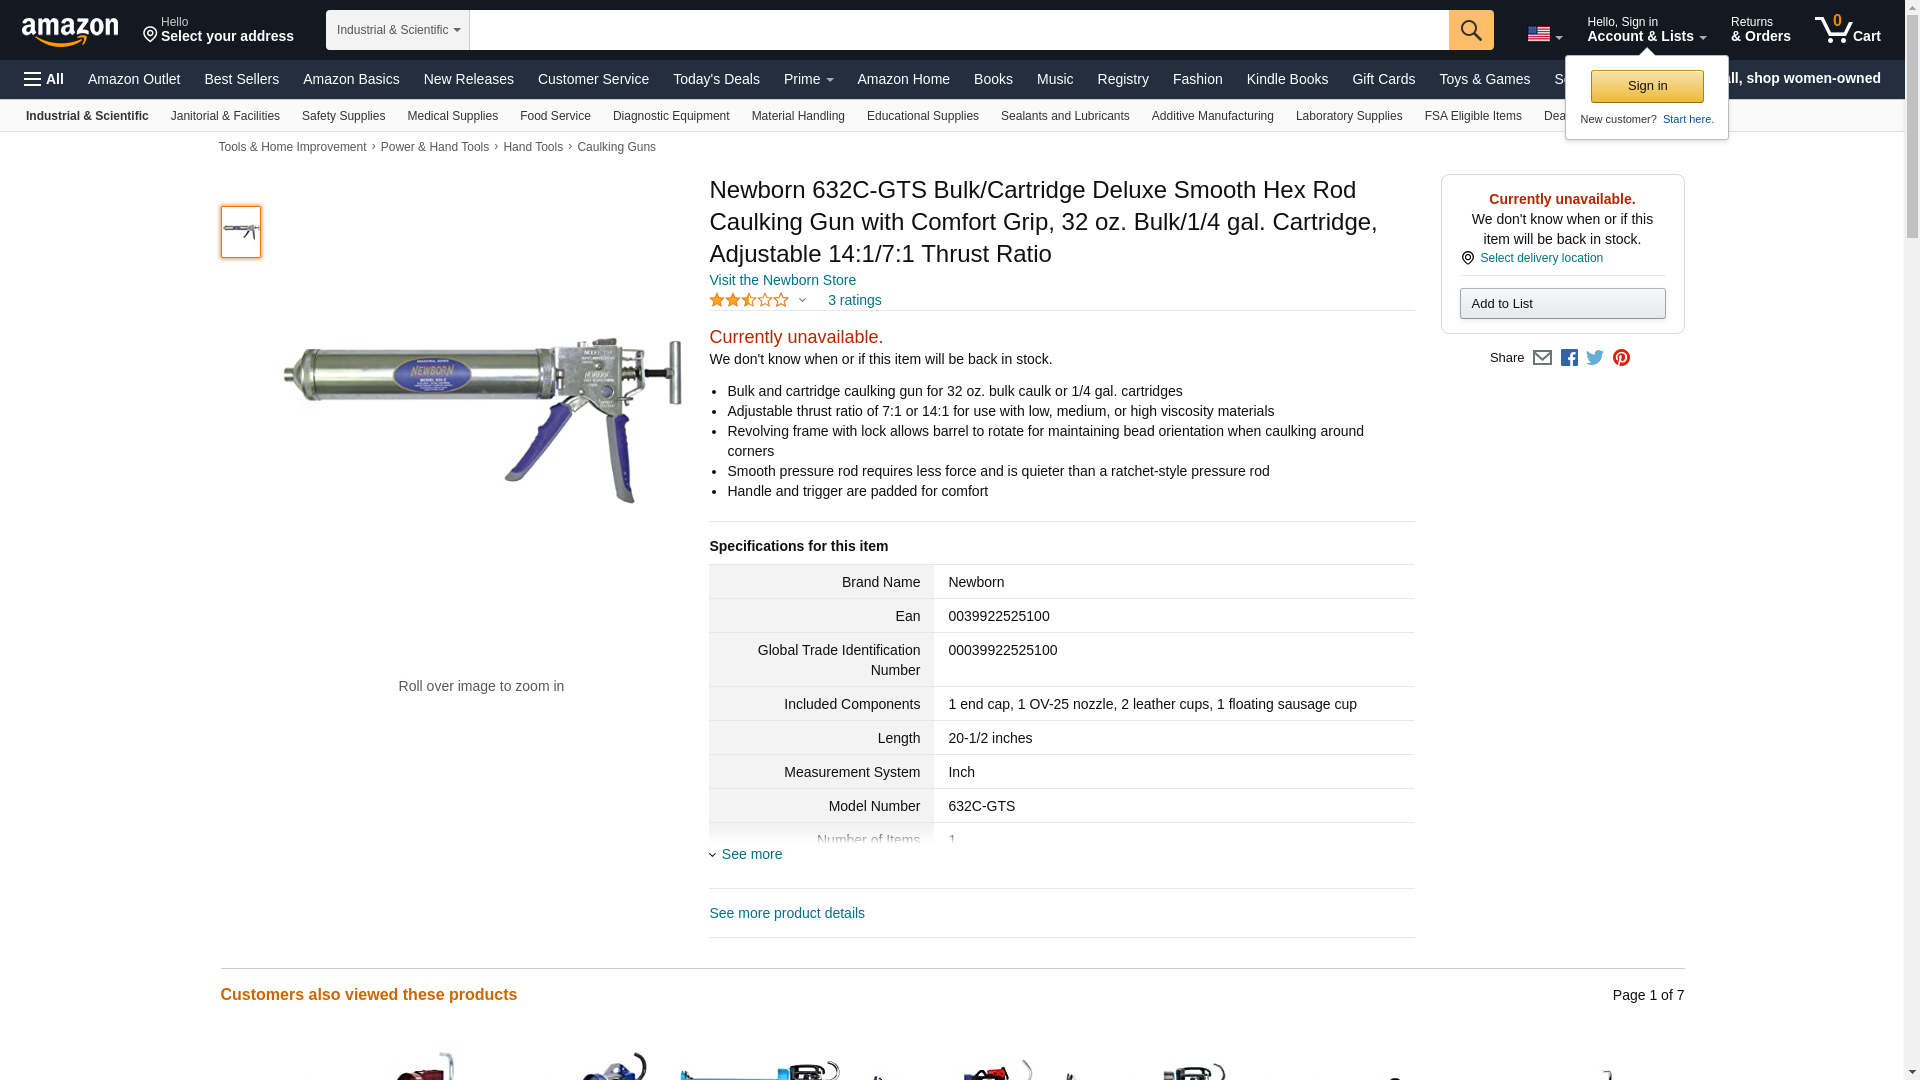Click the Sign in button
This screenshot has height=1080, width=1920.
click(1647, 86)
